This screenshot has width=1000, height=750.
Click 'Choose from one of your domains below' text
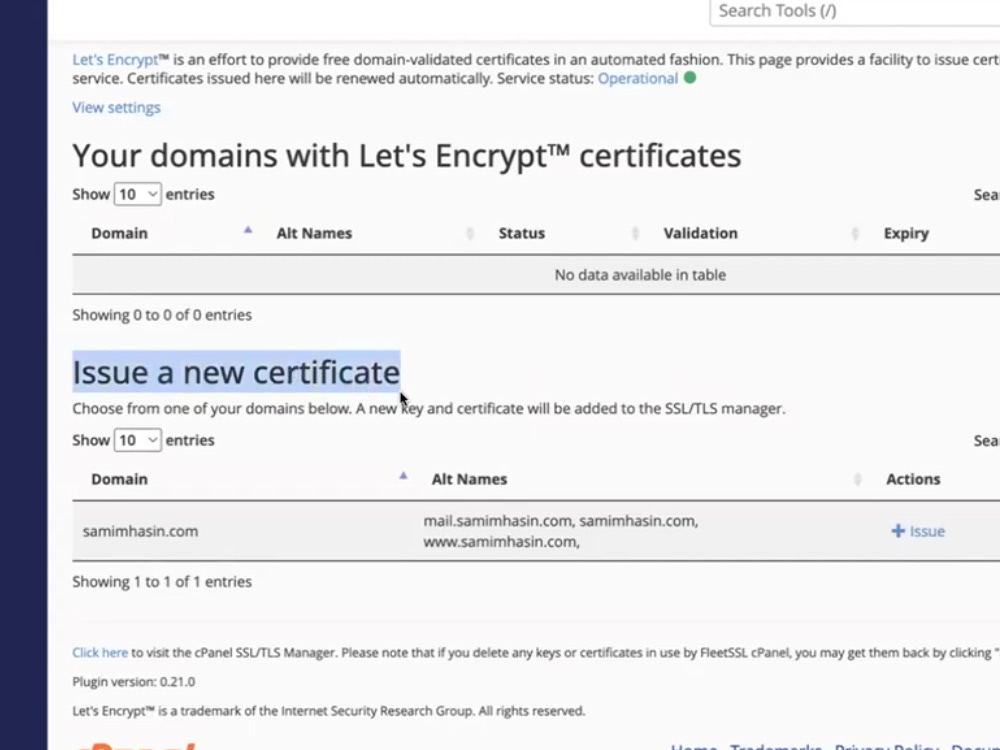[429, 409]
